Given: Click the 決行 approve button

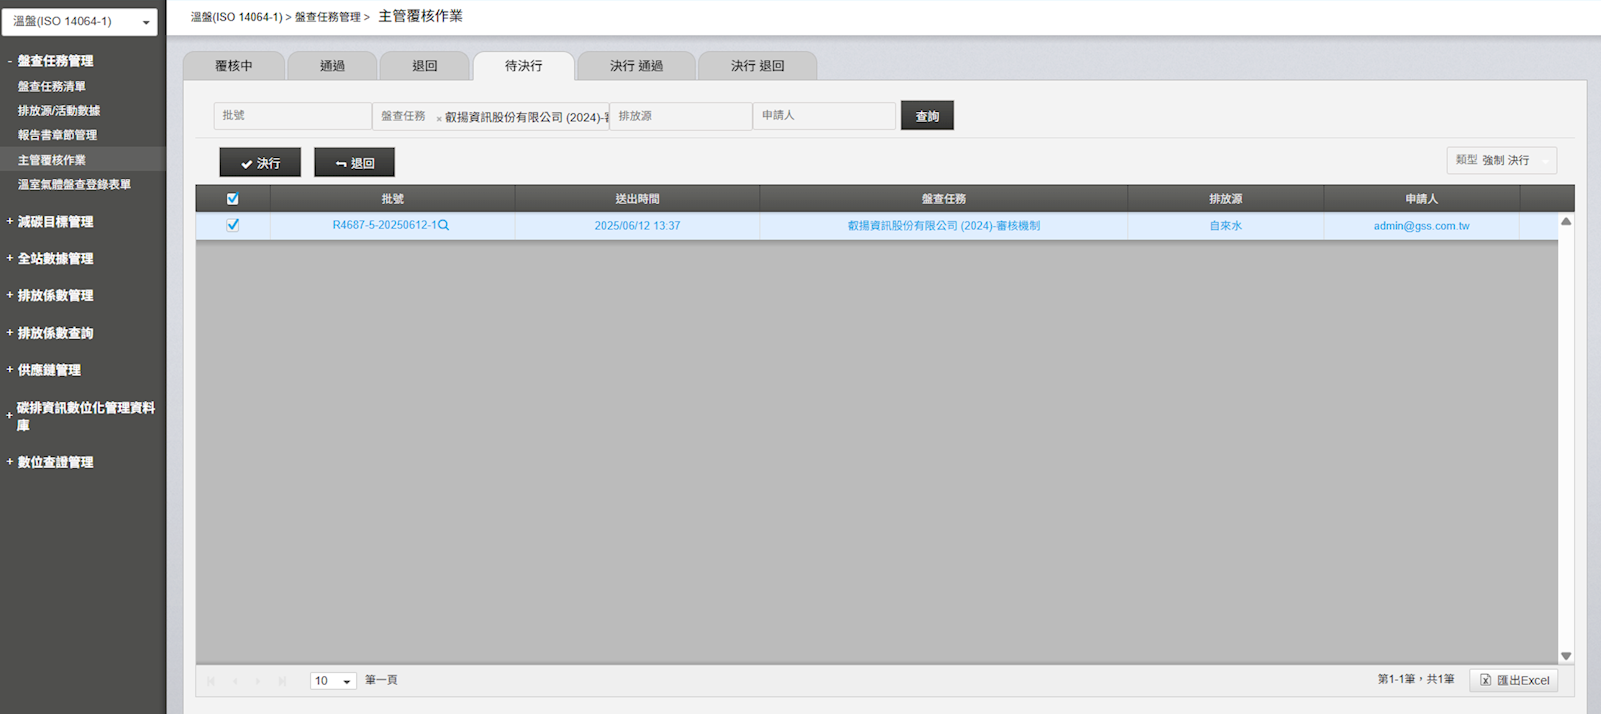Looking at the screenshot, I should (260, 163).
